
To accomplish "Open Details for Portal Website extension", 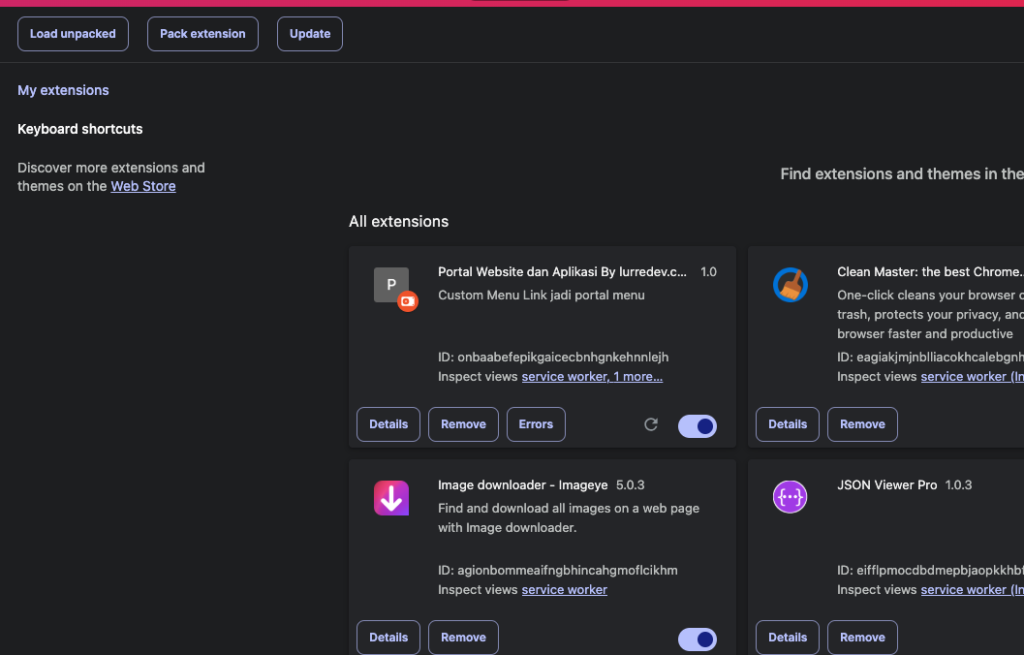I will [x=388, y=424].
